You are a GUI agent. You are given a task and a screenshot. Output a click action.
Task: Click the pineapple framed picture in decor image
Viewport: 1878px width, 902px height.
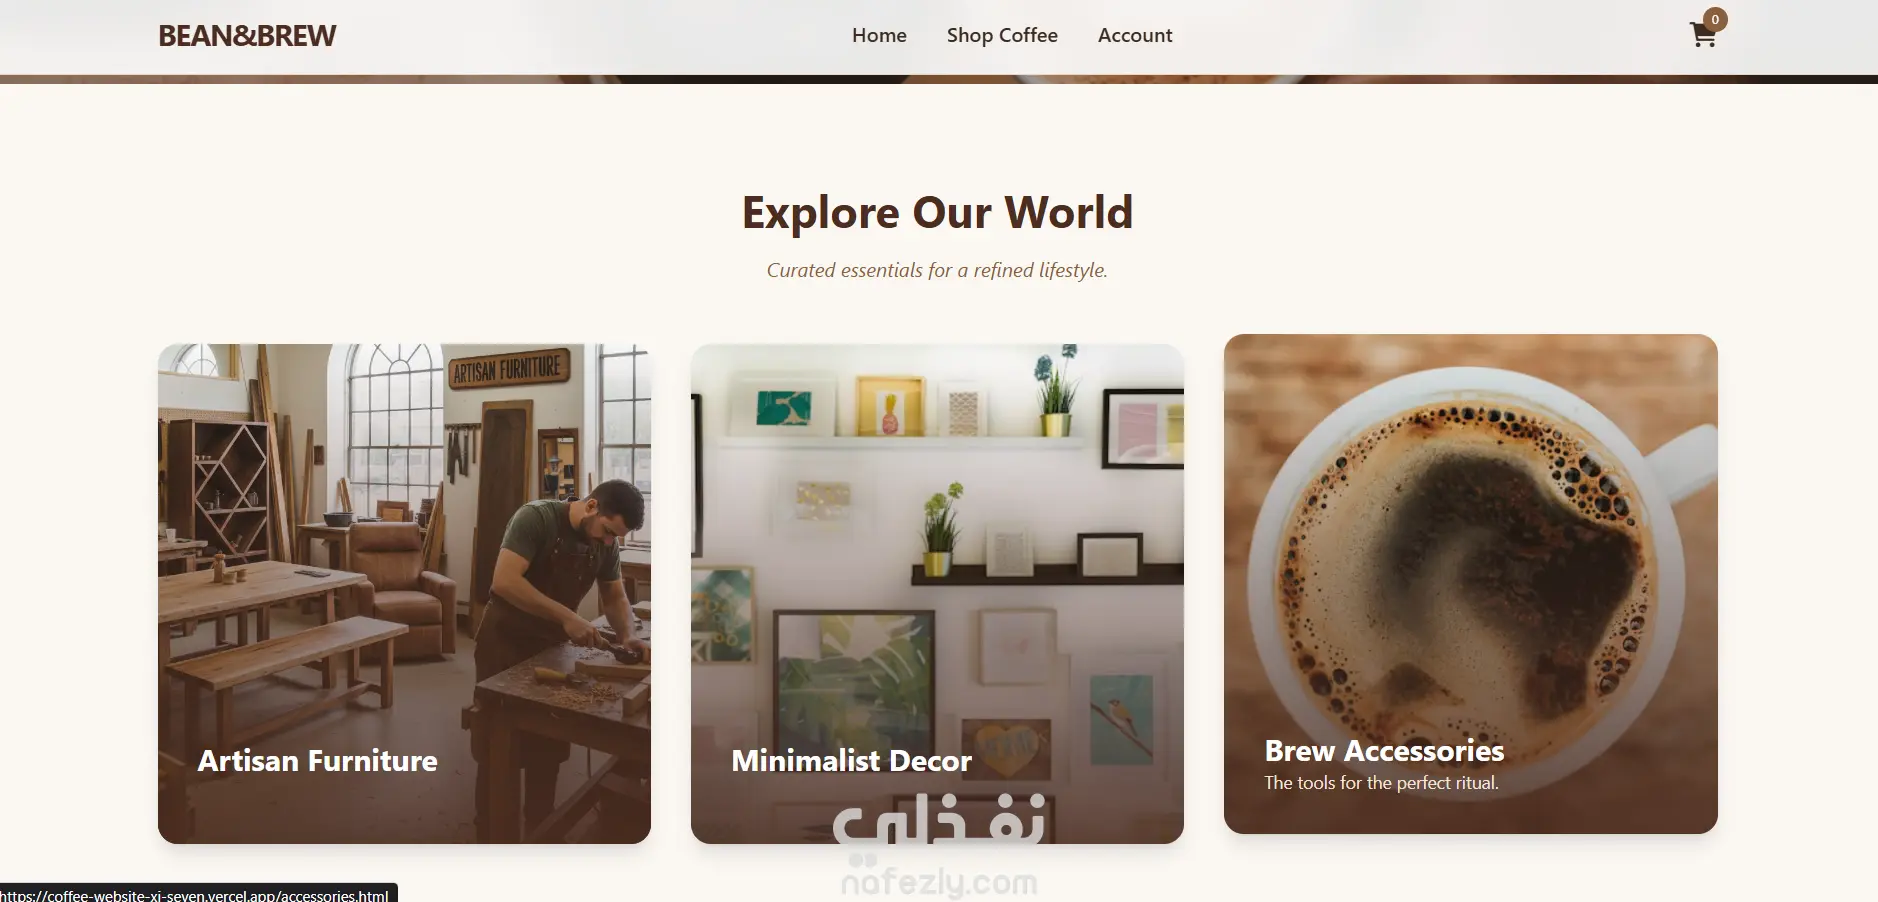(x=889, y=406)
